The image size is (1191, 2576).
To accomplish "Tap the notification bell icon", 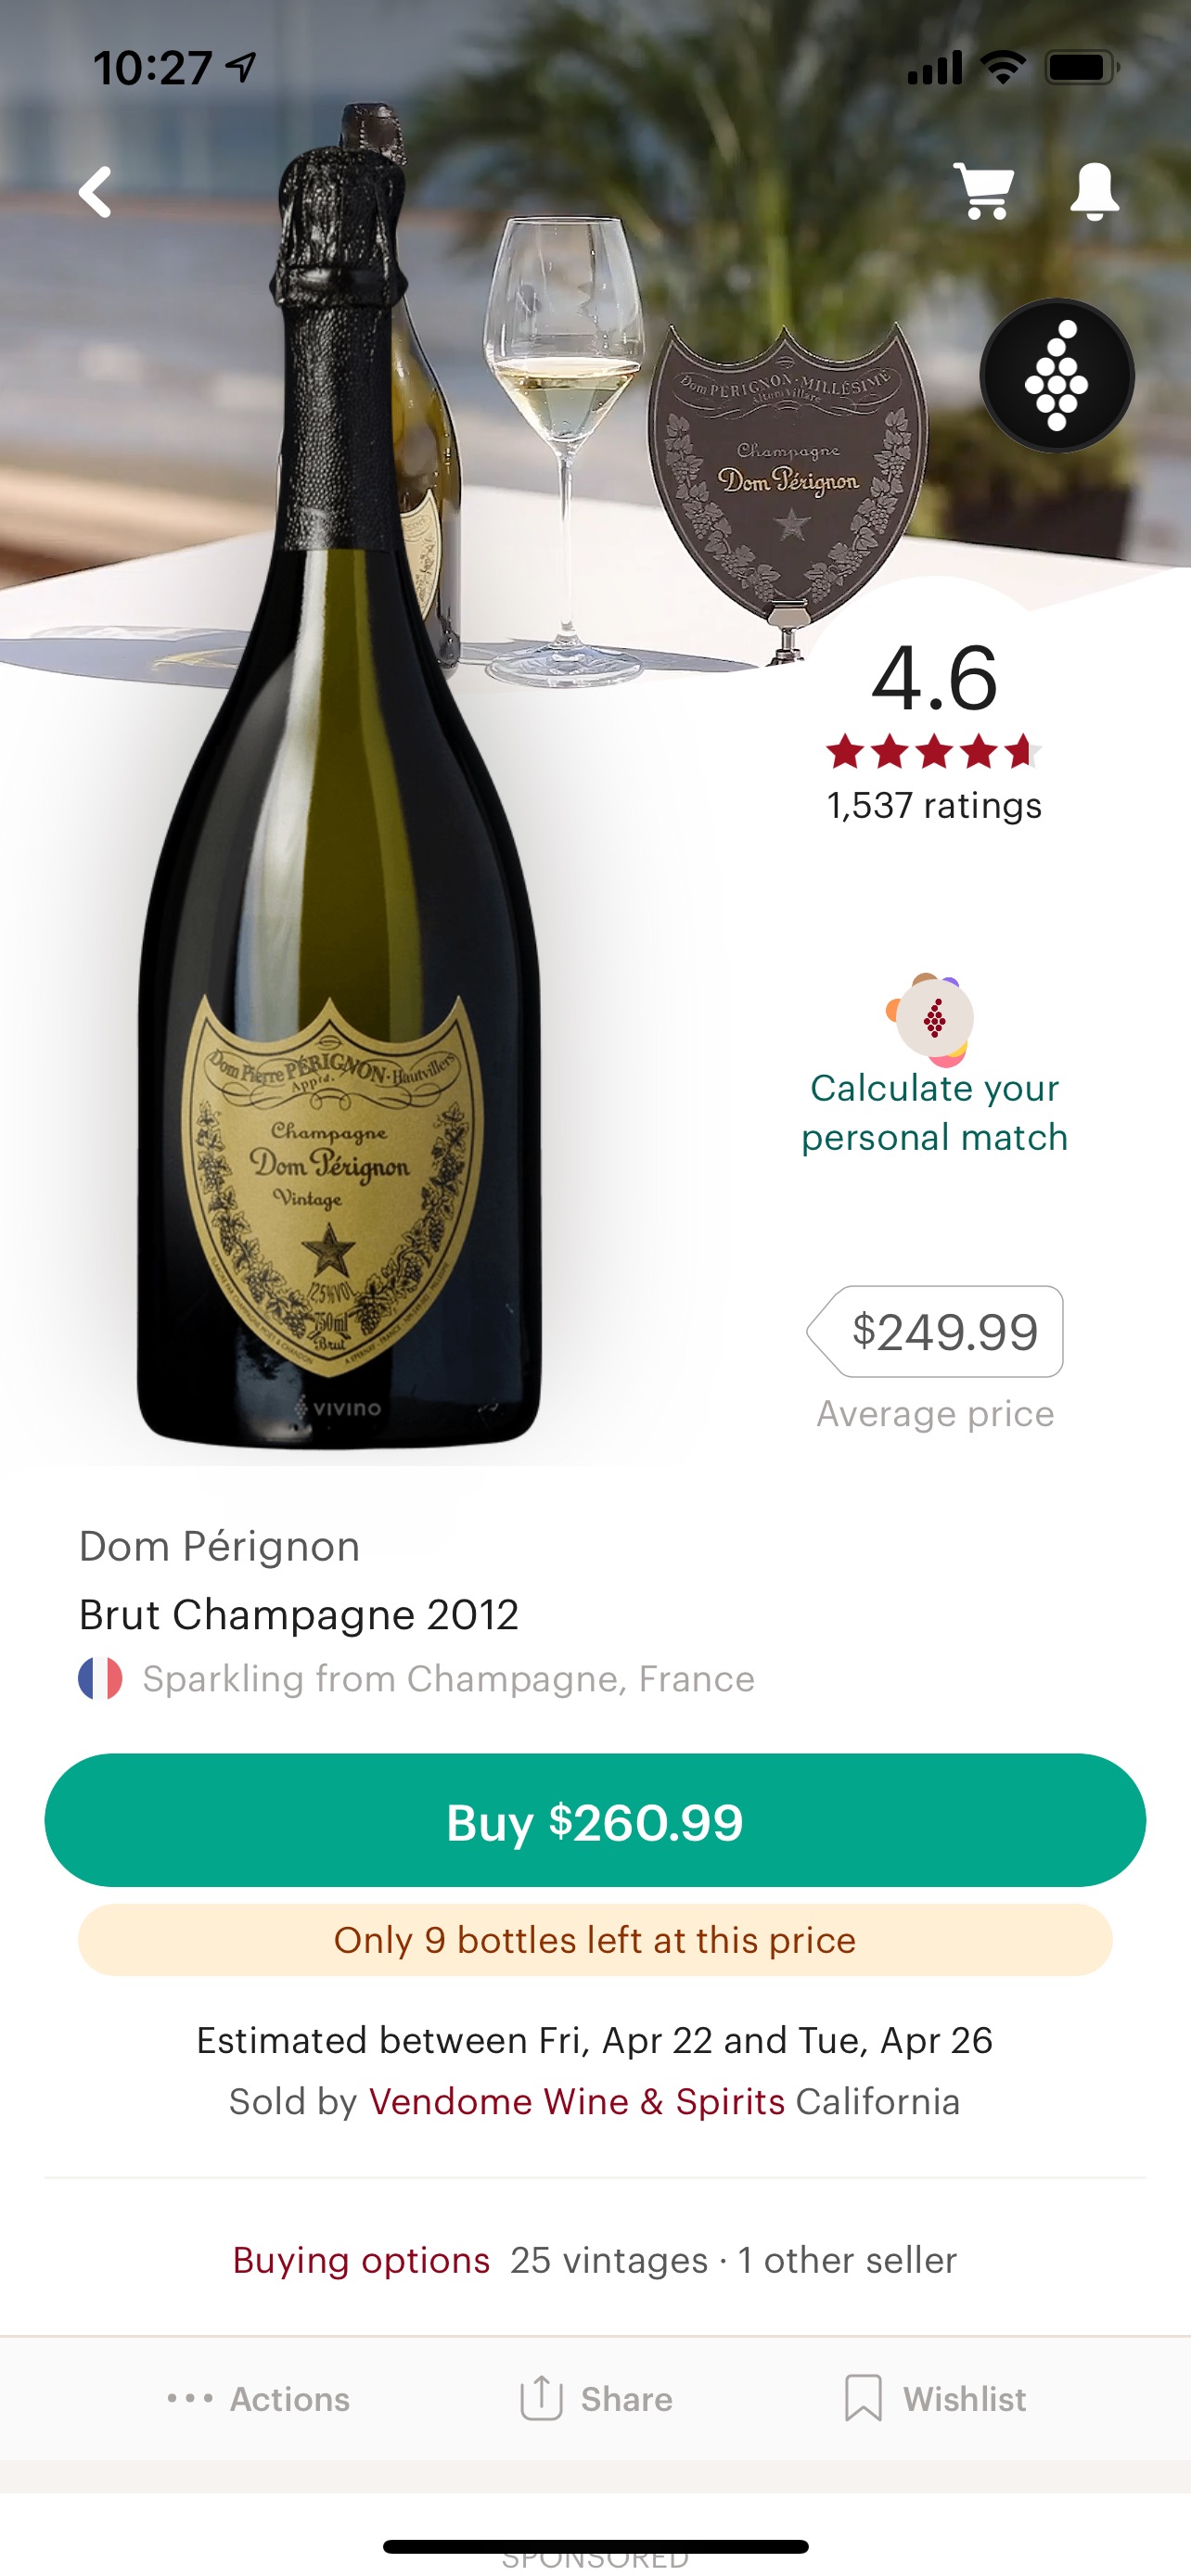I will [1094, 190].
